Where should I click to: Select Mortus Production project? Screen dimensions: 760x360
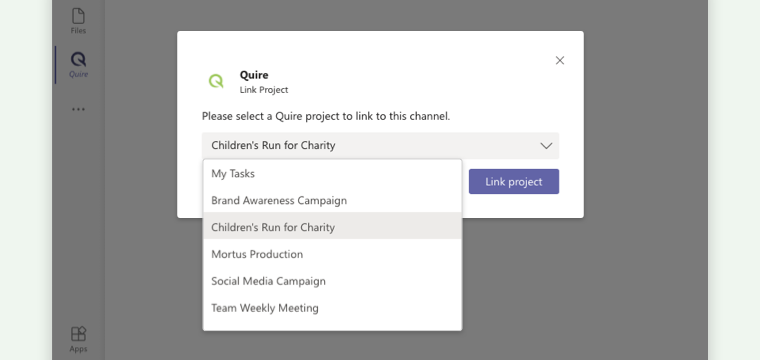[x=332, y=254]
